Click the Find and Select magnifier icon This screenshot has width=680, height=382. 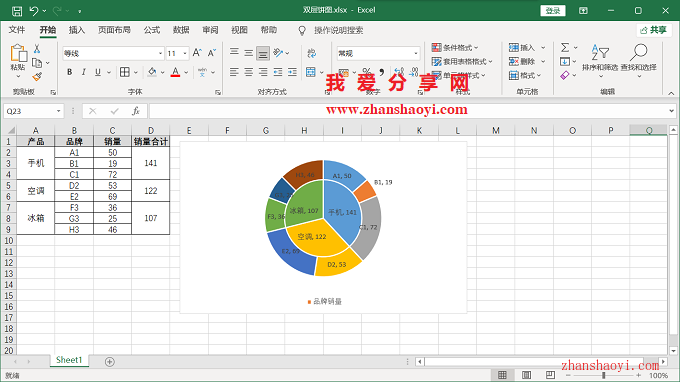[x=638, y=52]
